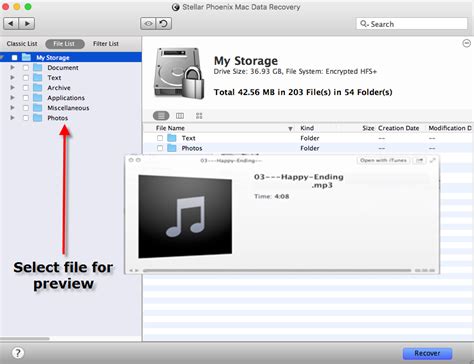Image resolution: width=474 pixels, height=364 pixels.
Task: Expand the Archive folder in tree
Action: tap(12, 88)
